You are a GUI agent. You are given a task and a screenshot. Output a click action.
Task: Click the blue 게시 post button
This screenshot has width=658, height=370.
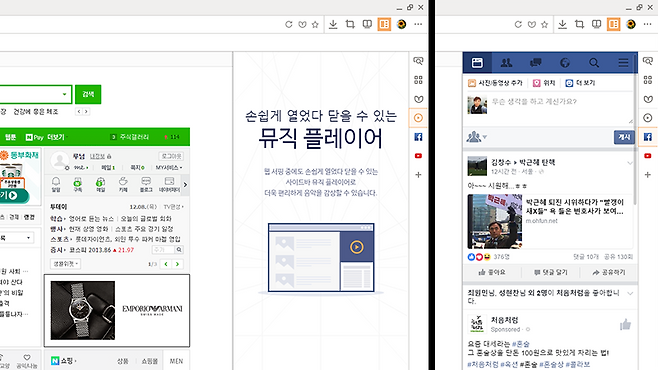(624, 137)
